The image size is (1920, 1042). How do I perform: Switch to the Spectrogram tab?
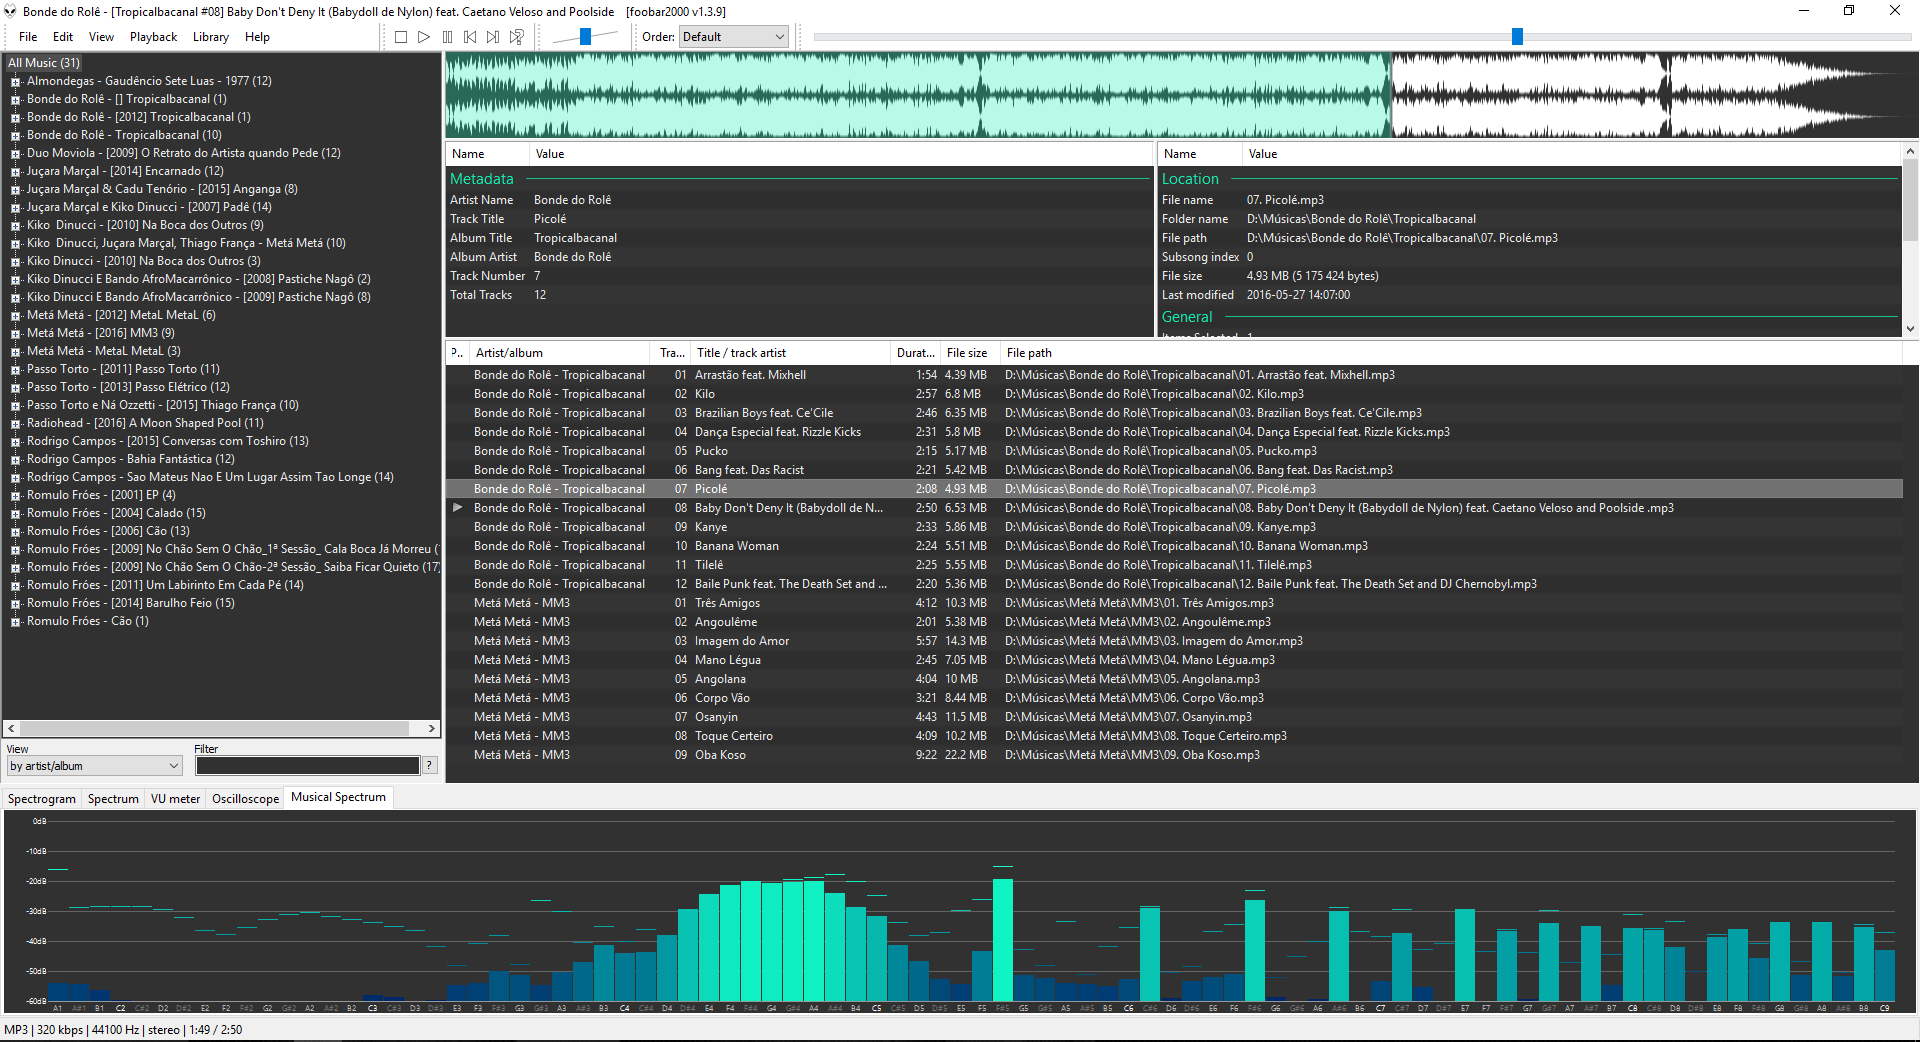[x=42, y=799]
